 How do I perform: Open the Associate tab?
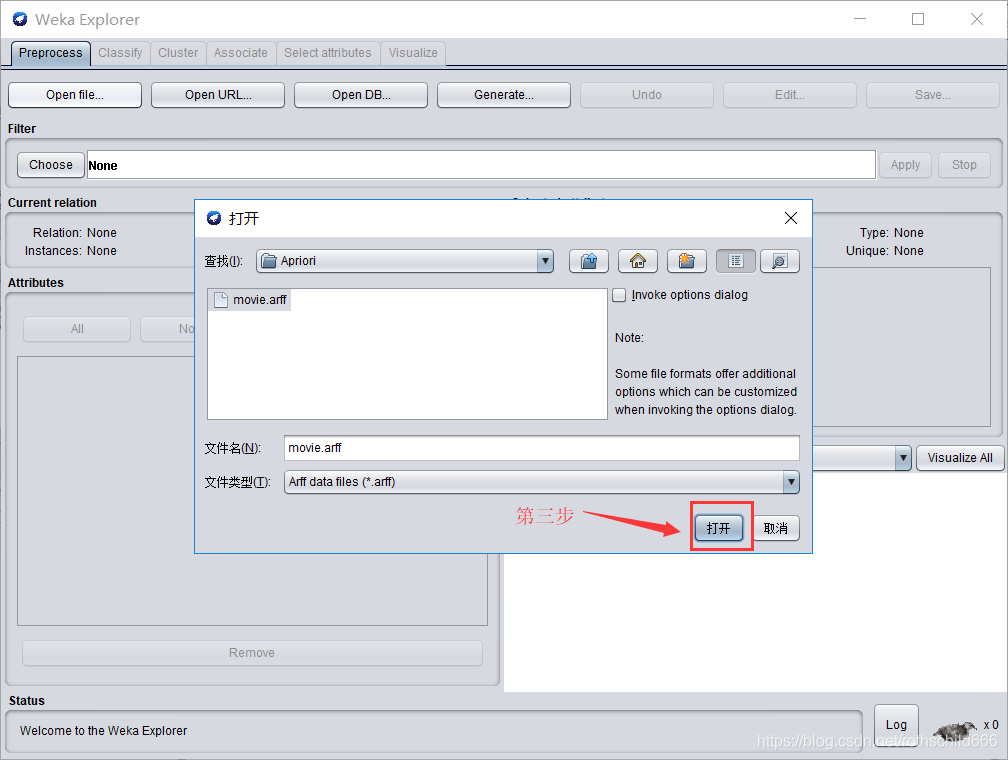[x=240, y=53]
